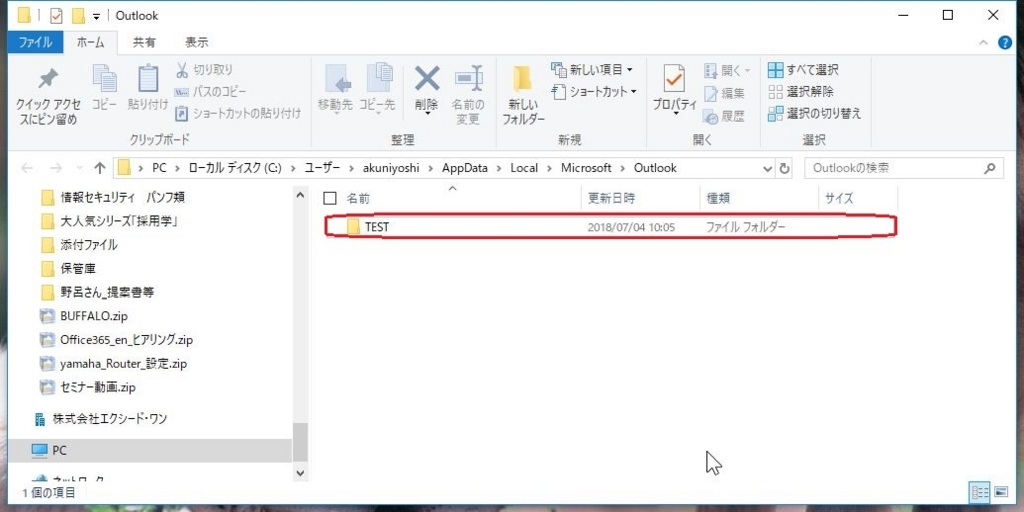Select セミナー動画.zip in sidebar
The height and width of the screenshot is (512, 1024).
[x=88, y=387]
